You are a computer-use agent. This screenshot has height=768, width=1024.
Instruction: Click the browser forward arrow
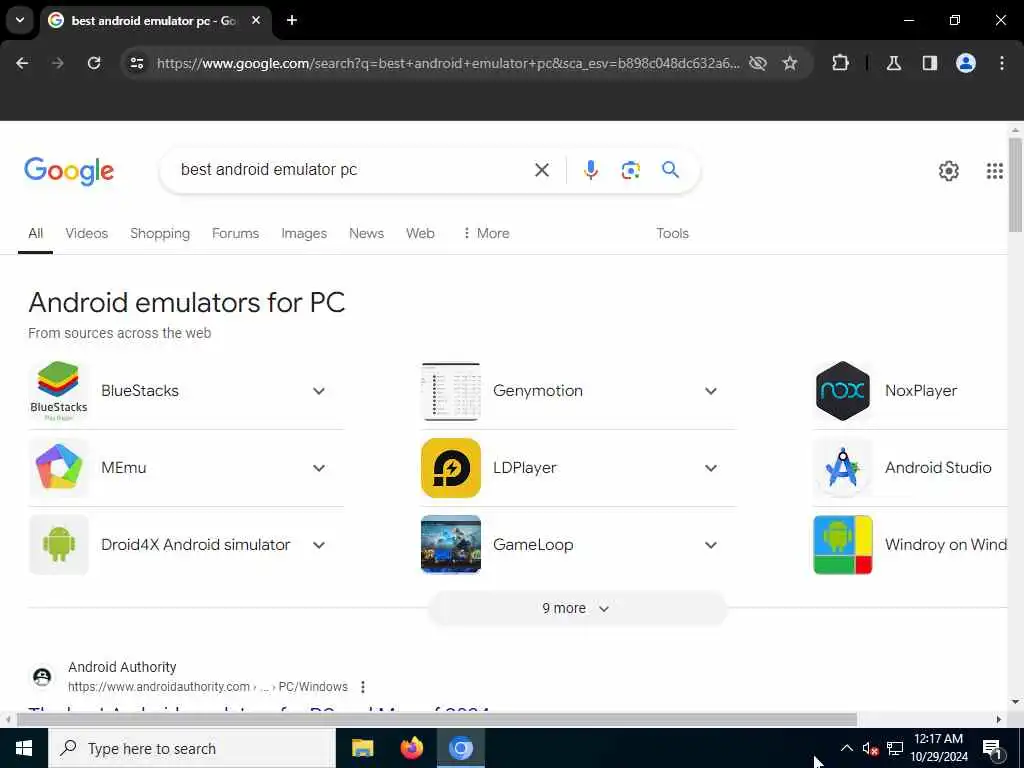point(58,63)
